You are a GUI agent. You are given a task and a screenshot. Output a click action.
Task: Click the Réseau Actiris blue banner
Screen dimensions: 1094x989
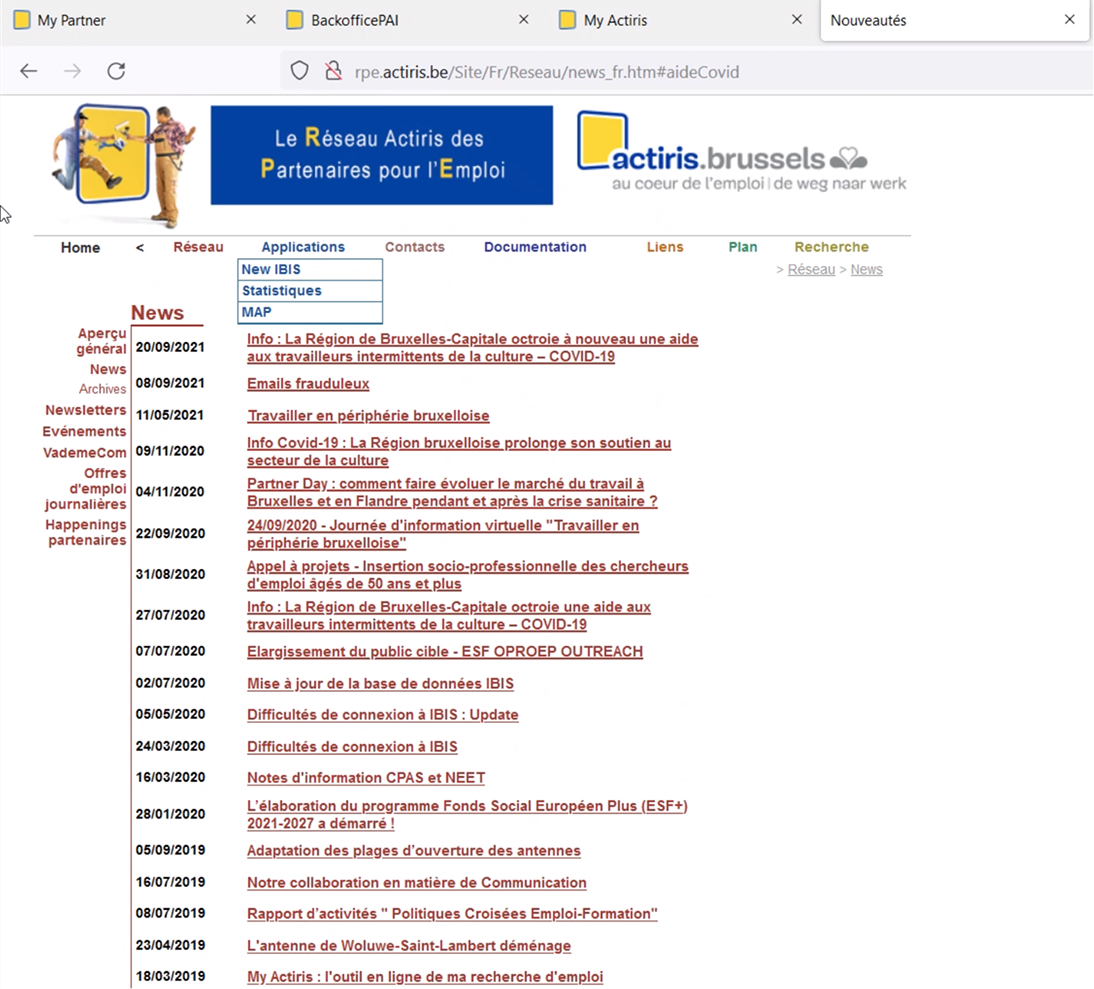tap(382, 155)
